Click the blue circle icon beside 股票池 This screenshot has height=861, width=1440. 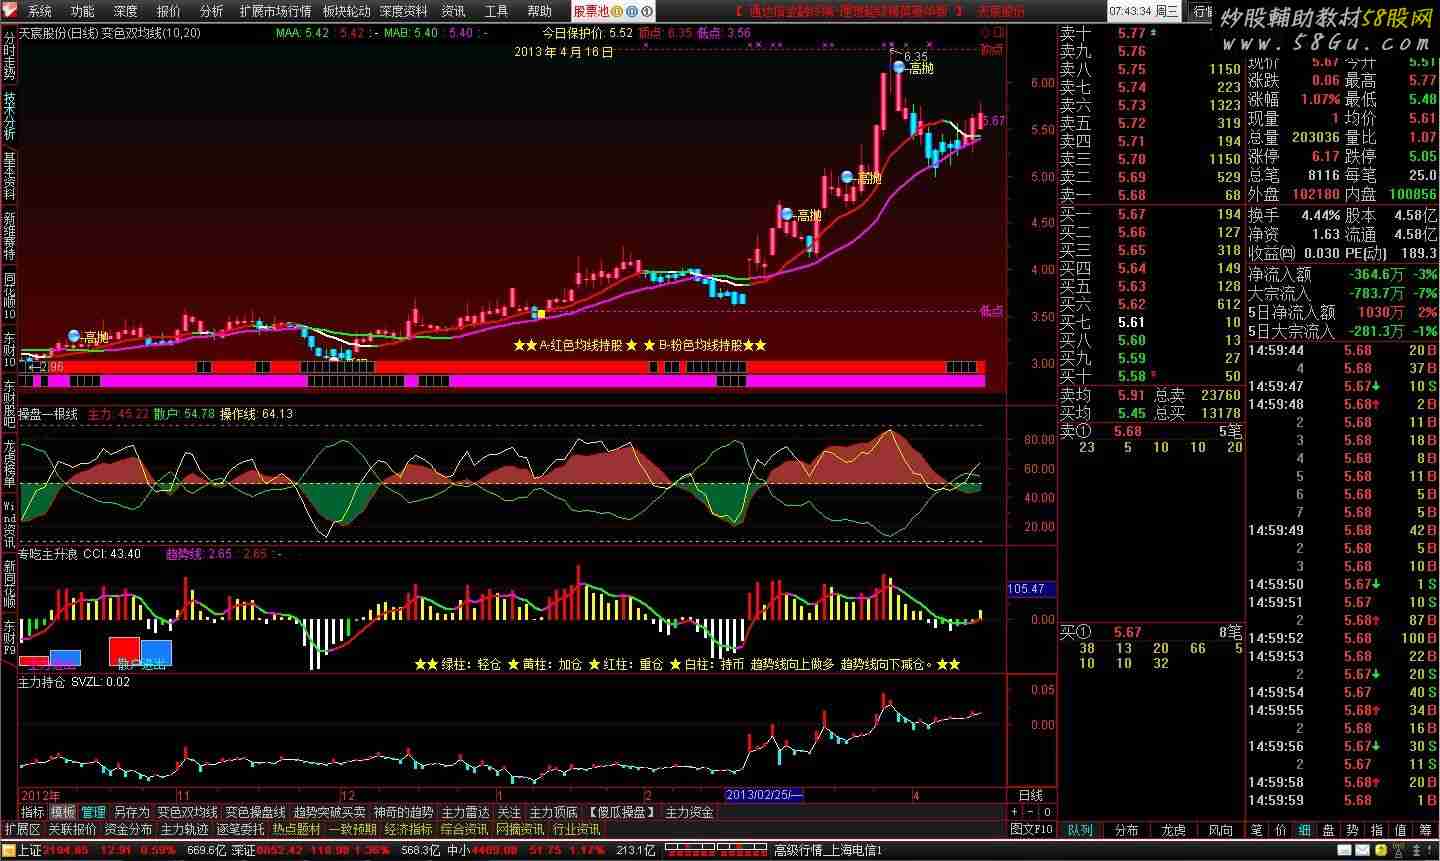point(633,11)
